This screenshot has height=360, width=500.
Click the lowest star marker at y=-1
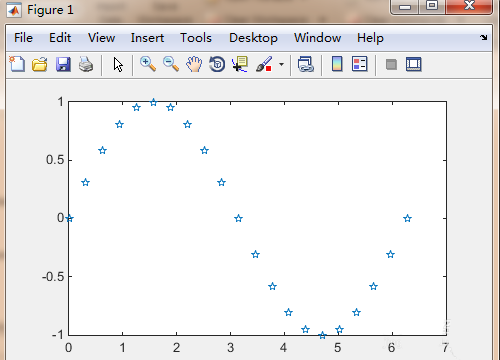pyautogui.click(x=322, y=335)
